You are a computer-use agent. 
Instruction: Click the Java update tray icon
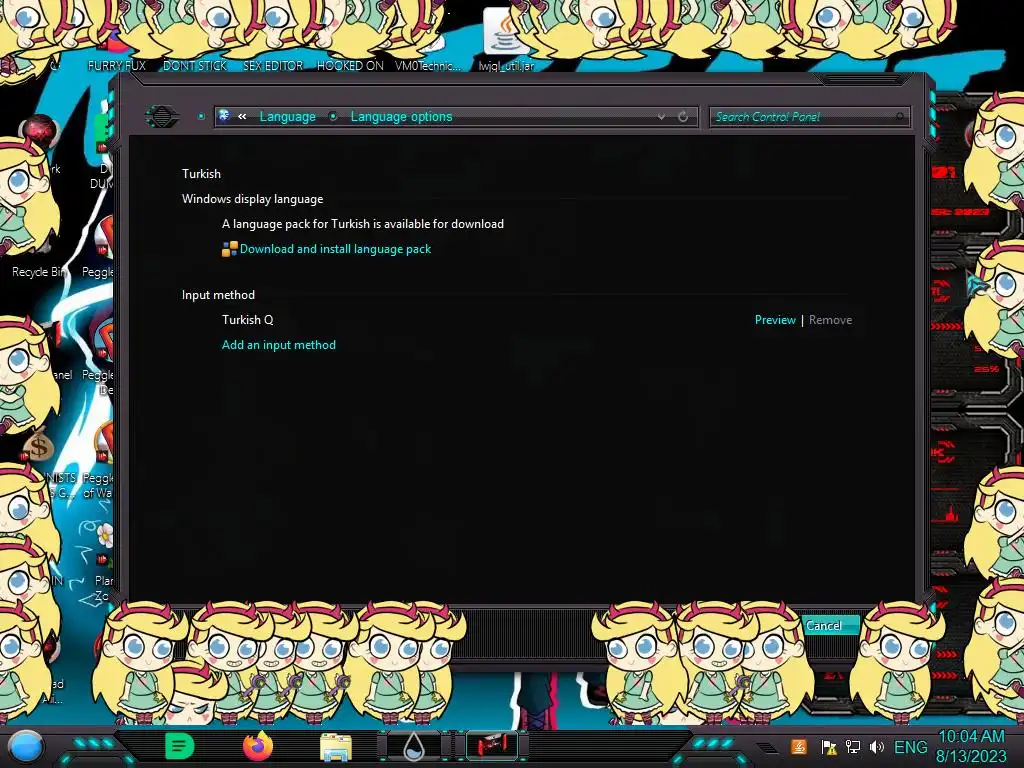click(799, 747)
